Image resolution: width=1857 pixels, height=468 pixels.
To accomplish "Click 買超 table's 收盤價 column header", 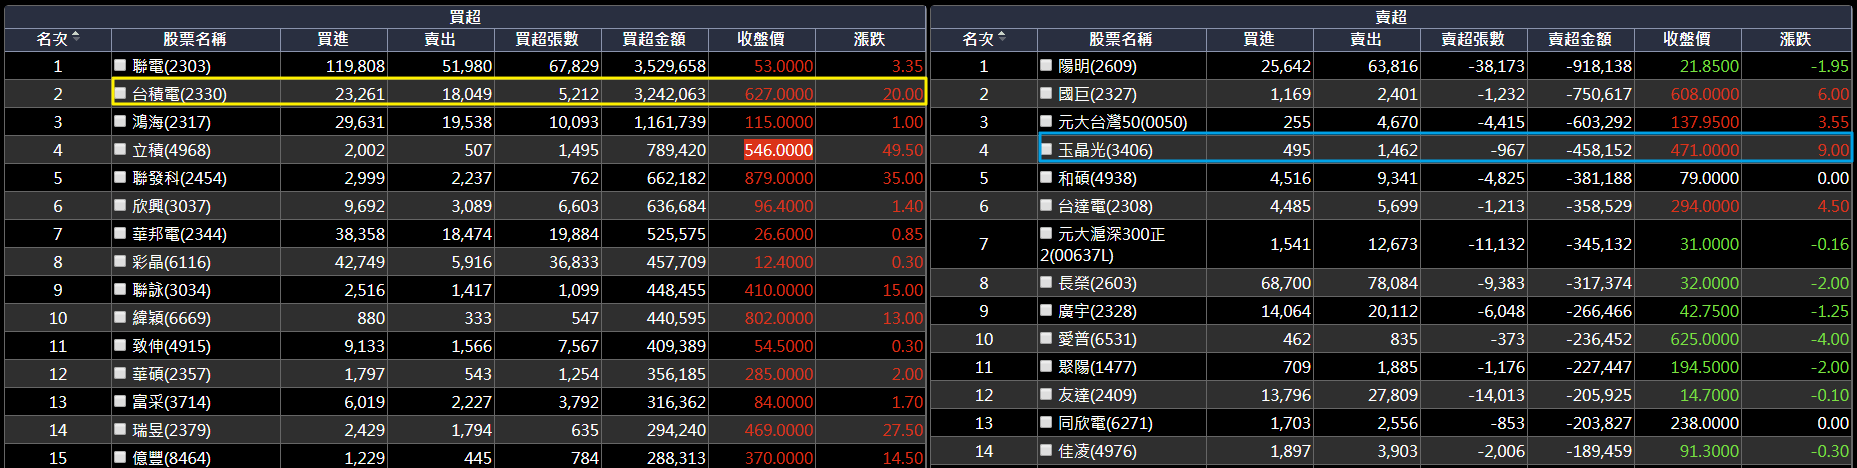I will [x=761, y=39].
